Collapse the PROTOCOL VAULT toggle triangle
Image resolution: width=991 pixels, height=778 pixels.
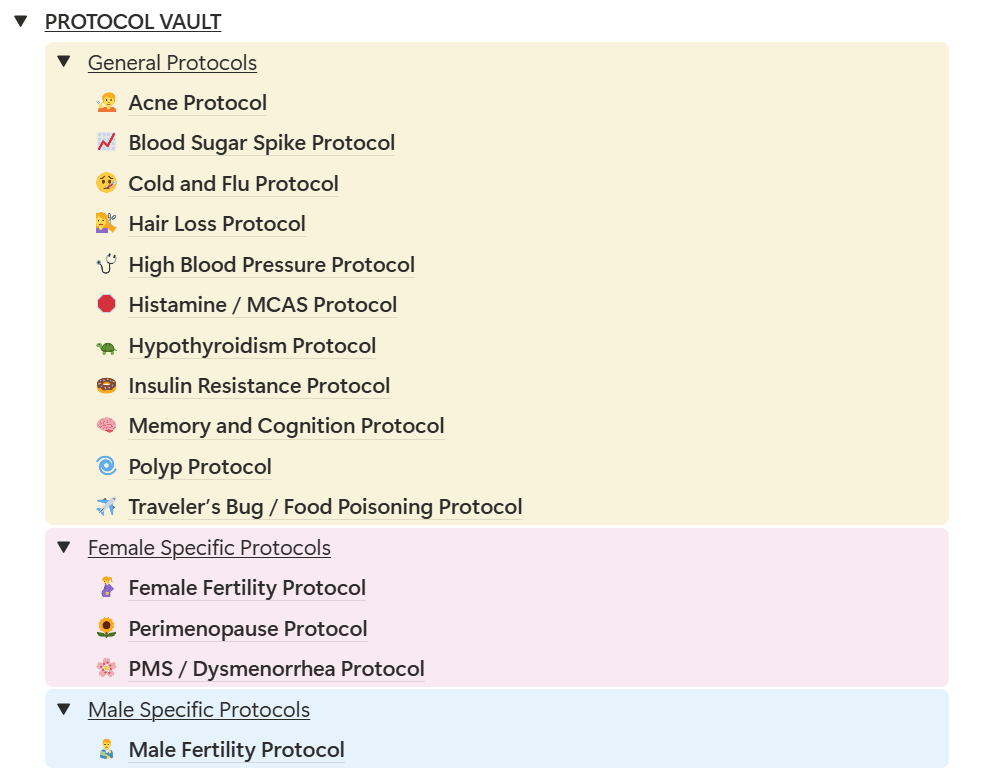pyautogui.click(x=21, y=21)
